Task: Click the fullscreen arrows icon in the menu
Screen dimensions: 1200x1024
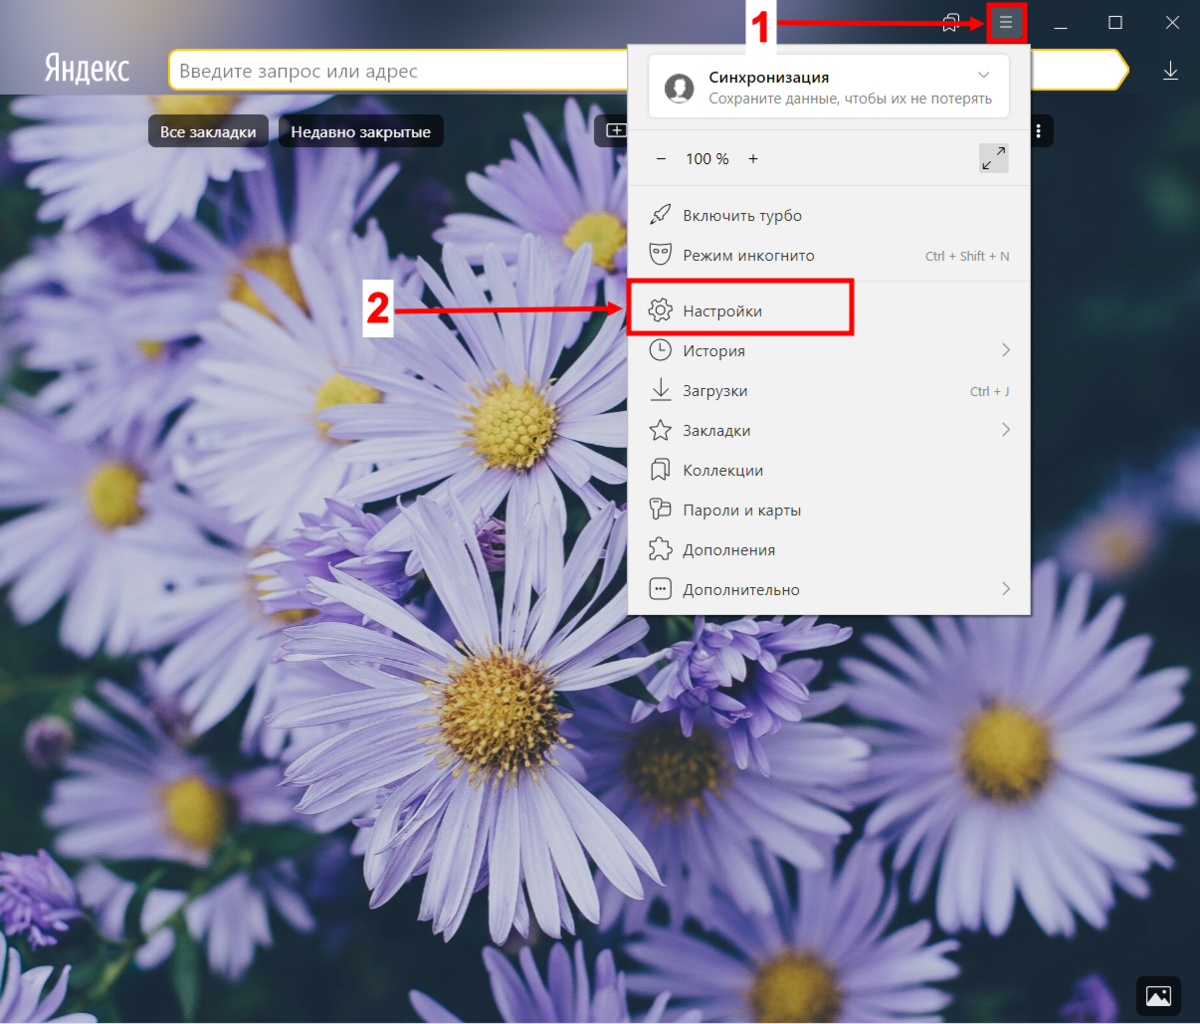Action: [x=994, y=159]
